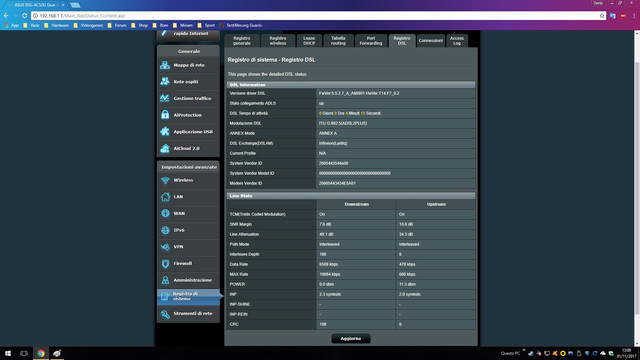Screen dimensions: 640x360
Task: Open Mappa di rete sidebar icon
Action: (x=165, y=65)
